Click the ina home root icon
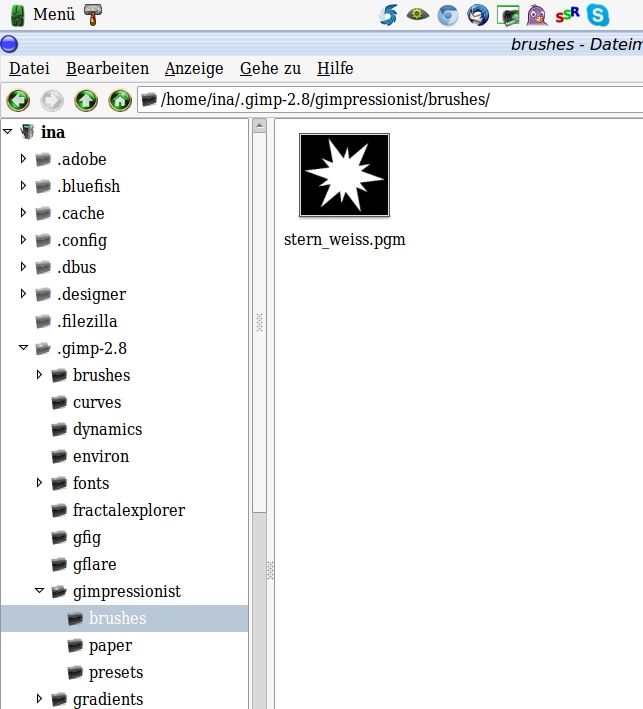 [28, 132]
